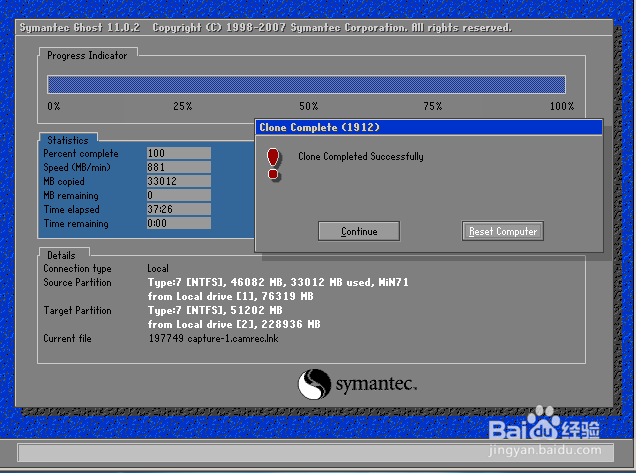The width and height of the screenshot is (636, 473).
Task: Click the 'MB copied' label
Action: [x=64, y=182]
